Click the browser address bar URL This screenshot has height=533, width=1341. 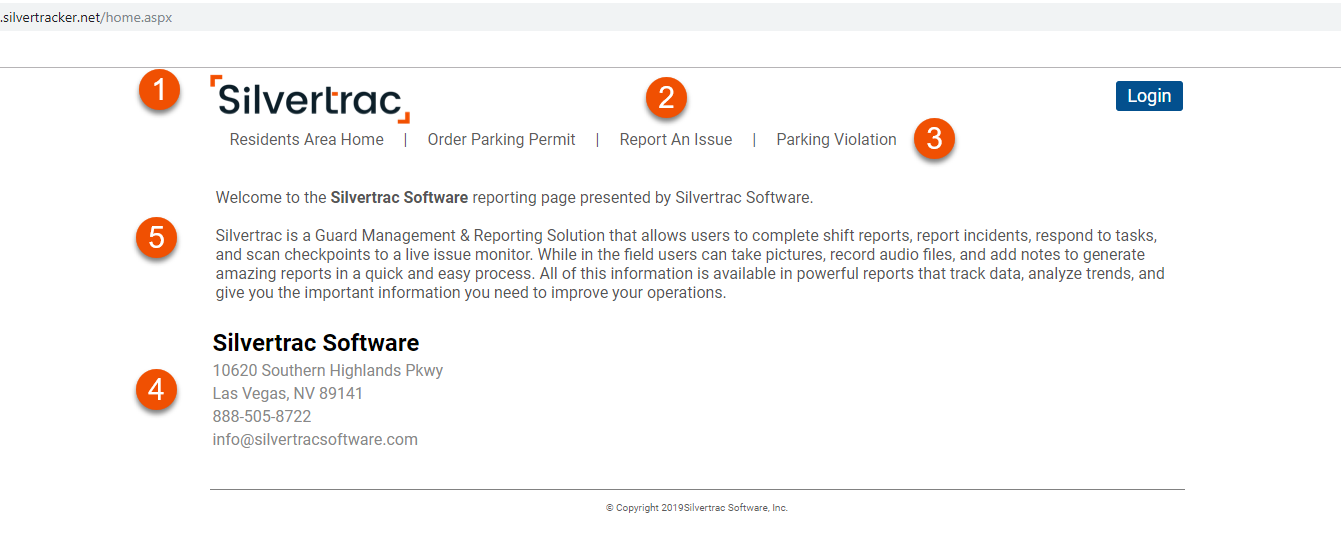click(87, 18)
